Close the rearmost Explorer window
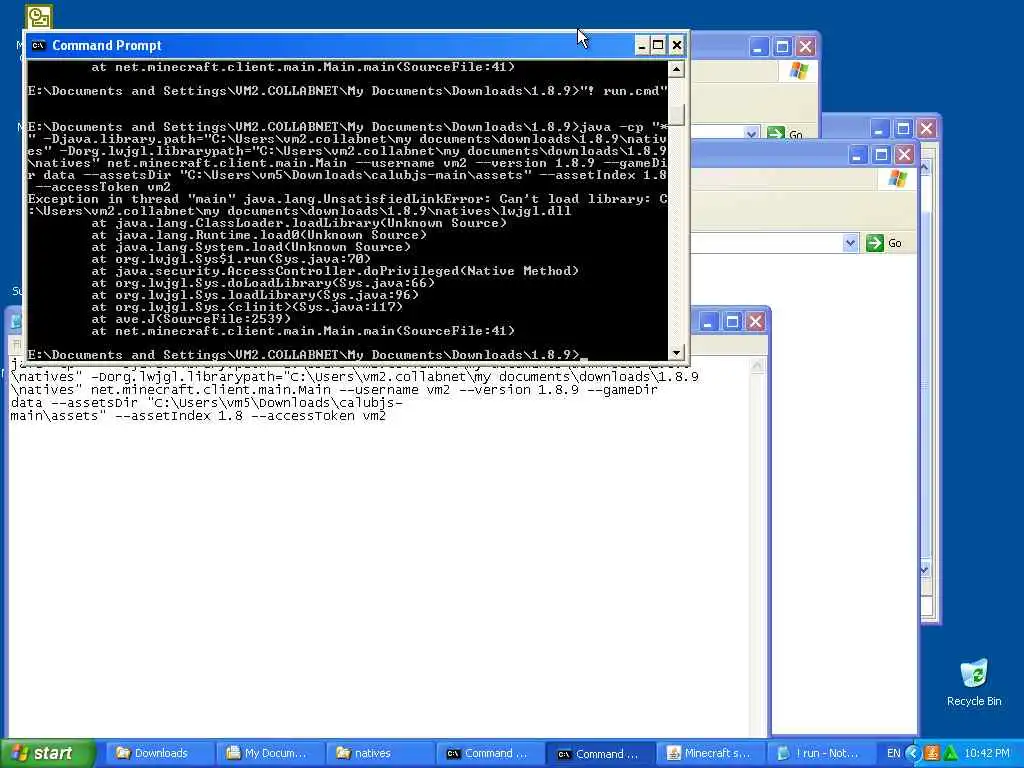The image size is (1024, 768). (x=806, y=47)
